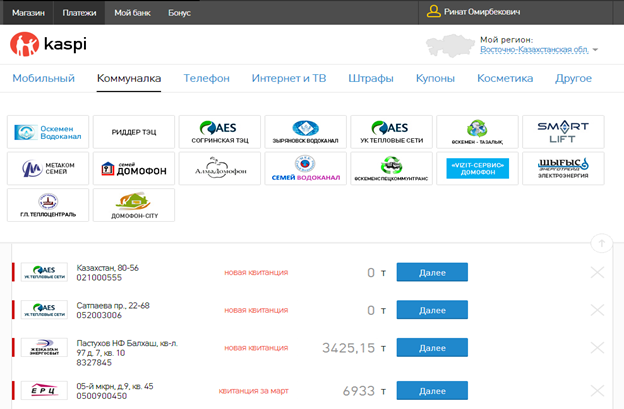Screen dimensions: 624x409
Task: Switch to the Купоны tab
Action: click(x=435, y=78)
